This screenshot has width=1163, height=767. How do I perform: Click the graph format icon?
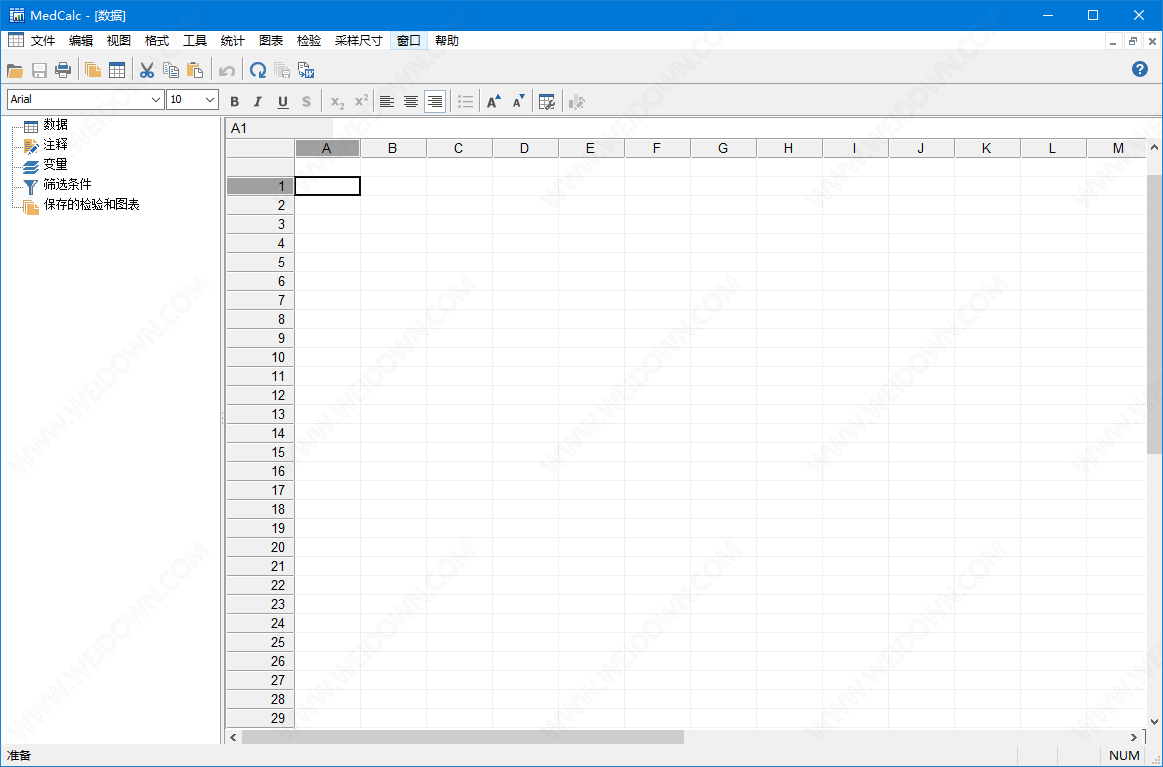[576, 102]
